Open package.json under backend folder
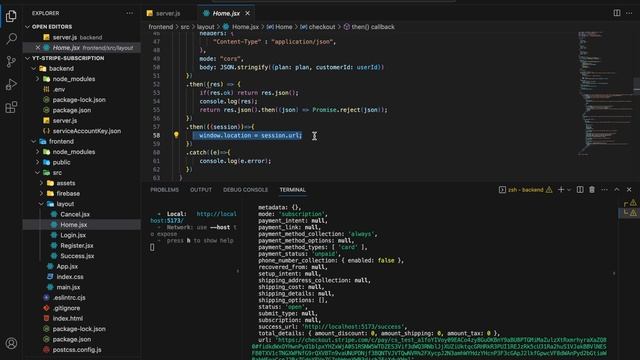 tap(71, 110)
